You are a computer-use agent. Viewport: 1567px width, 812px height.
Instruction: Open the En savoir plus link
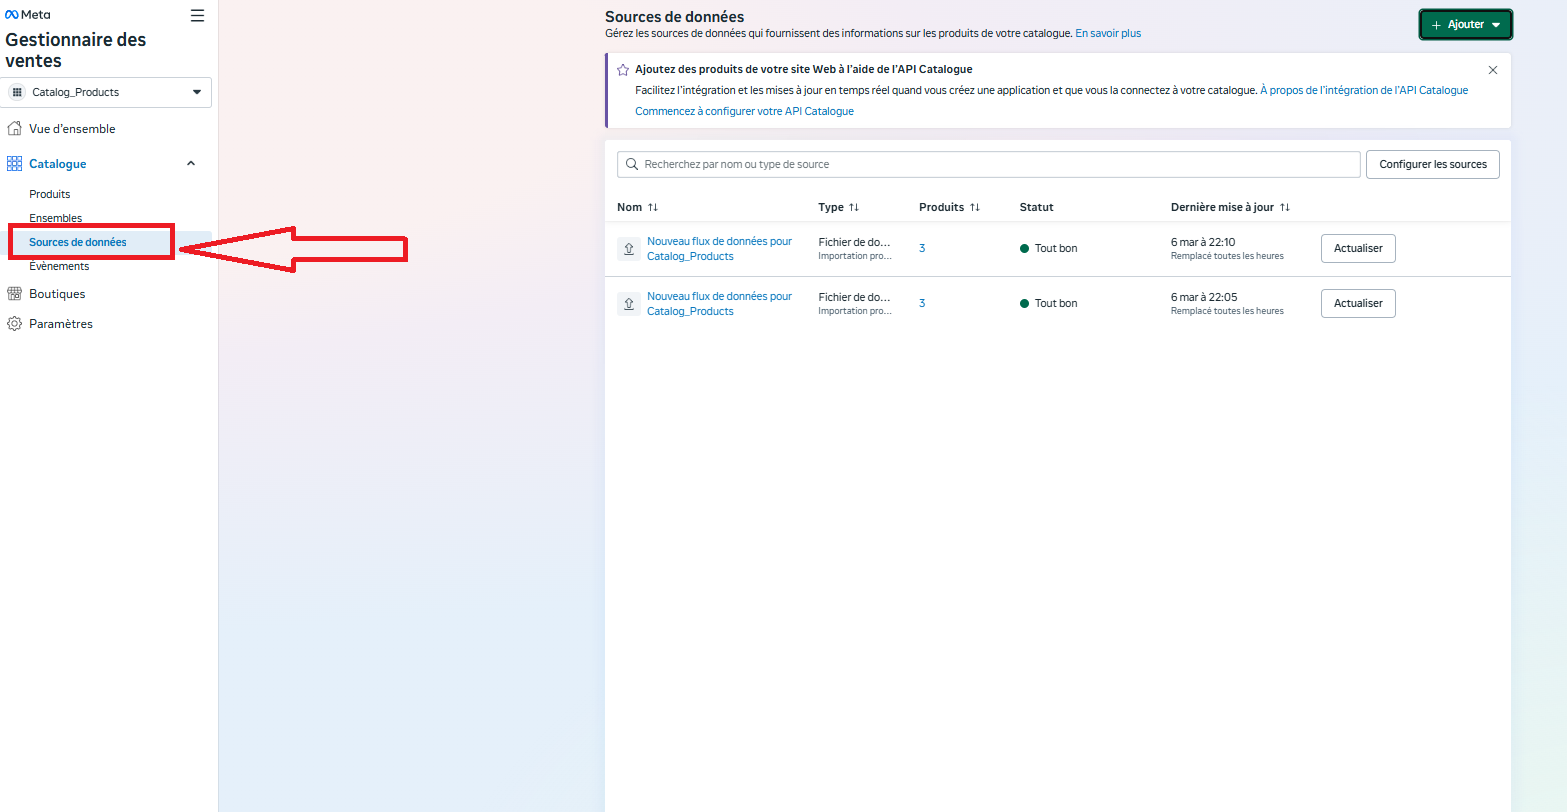coord(1107,33)
